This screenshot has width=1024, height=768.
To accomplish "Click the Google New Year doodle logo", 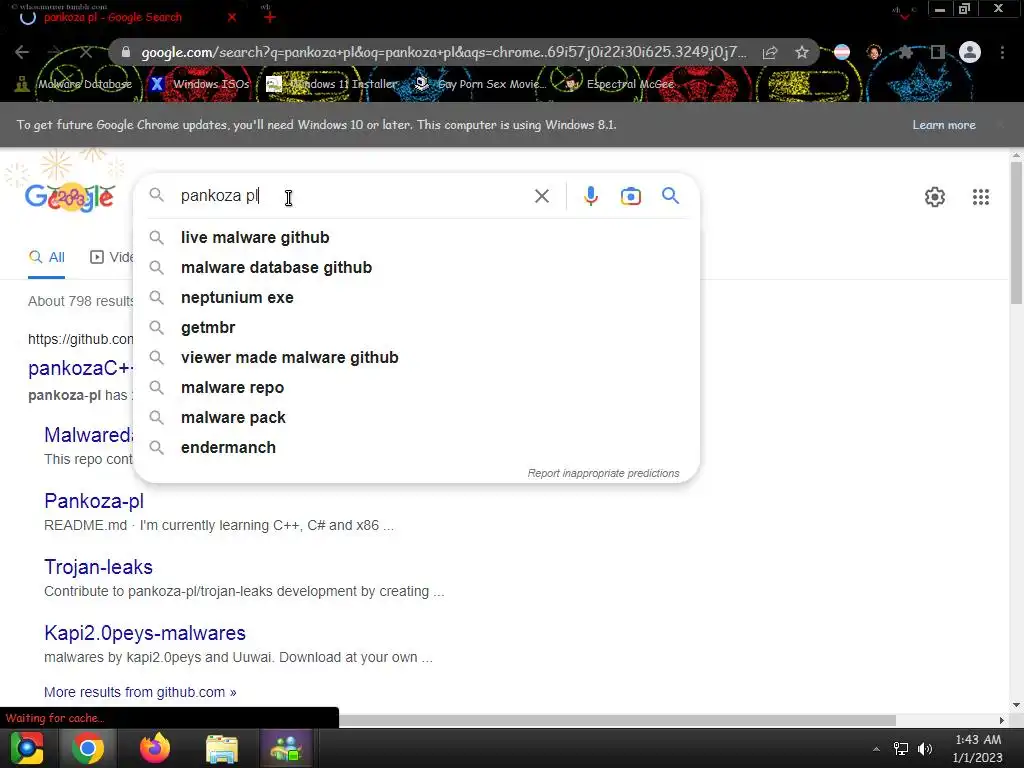I will click(x=70, y=197).
